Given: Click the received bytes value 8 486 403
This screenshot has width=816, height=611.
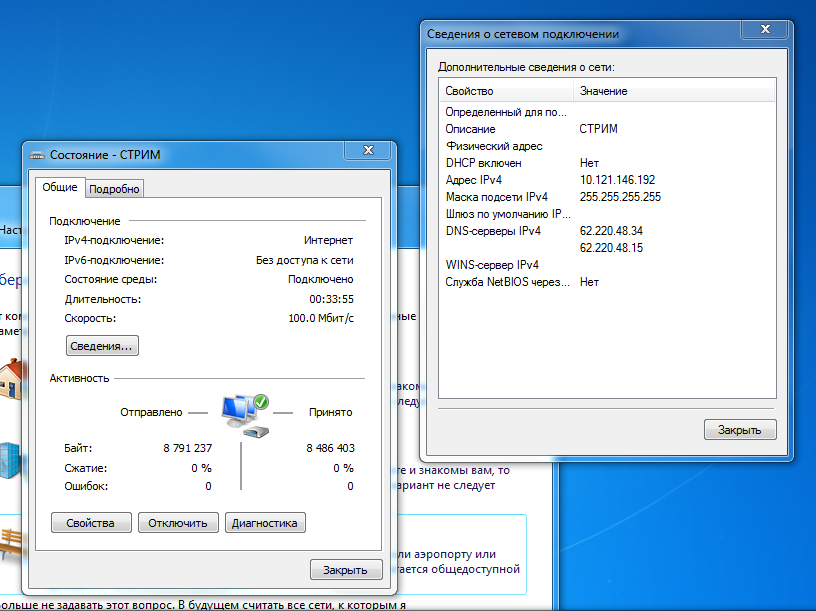Looking at the screenshot, I should point(330,448).
